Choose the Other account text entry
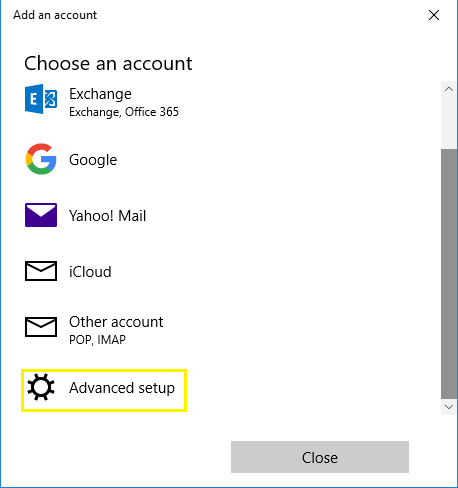Screen dimensions: 458x488 (116, 322)
